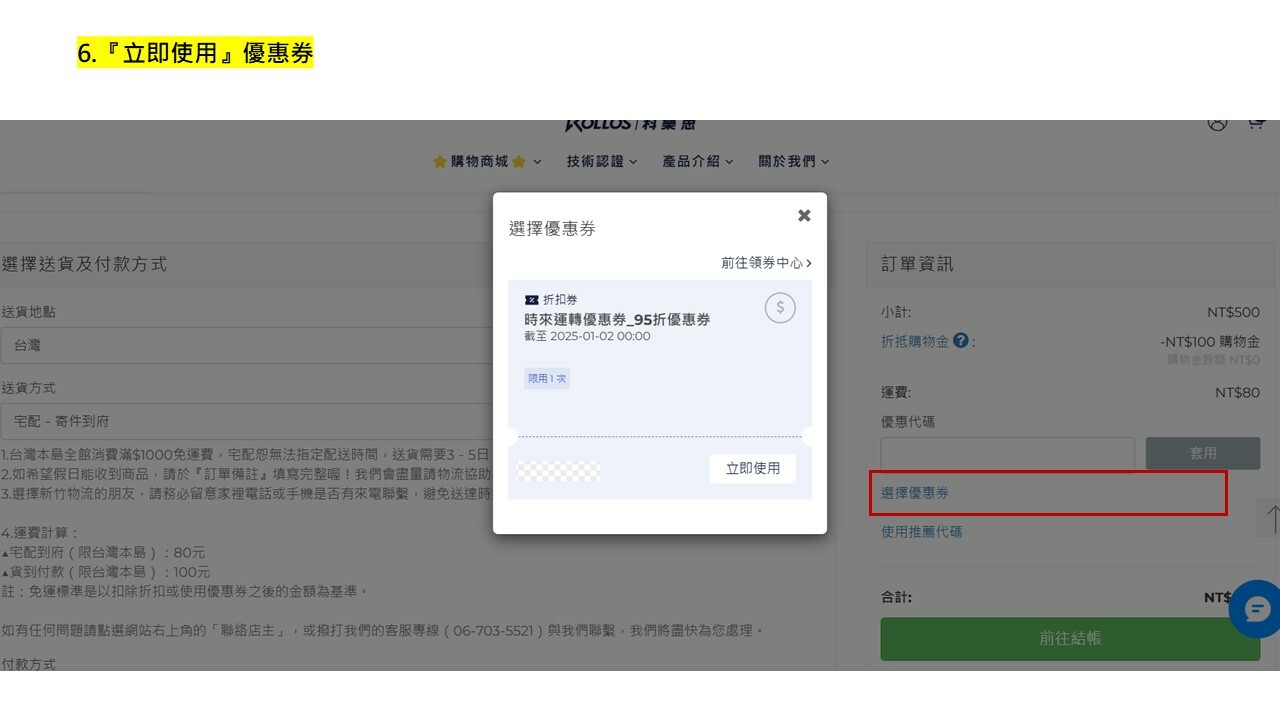This screenshot has height=720, width=1280.
Task: Click the 折抵購物金 help question mark
Action: pyautogui.click(x=961, y=341)
